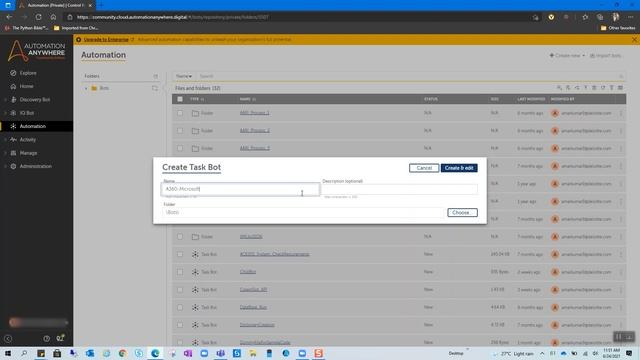640x360 pixels.
Task: Open help via the question mark icon
Action: [x=47, y=338]
